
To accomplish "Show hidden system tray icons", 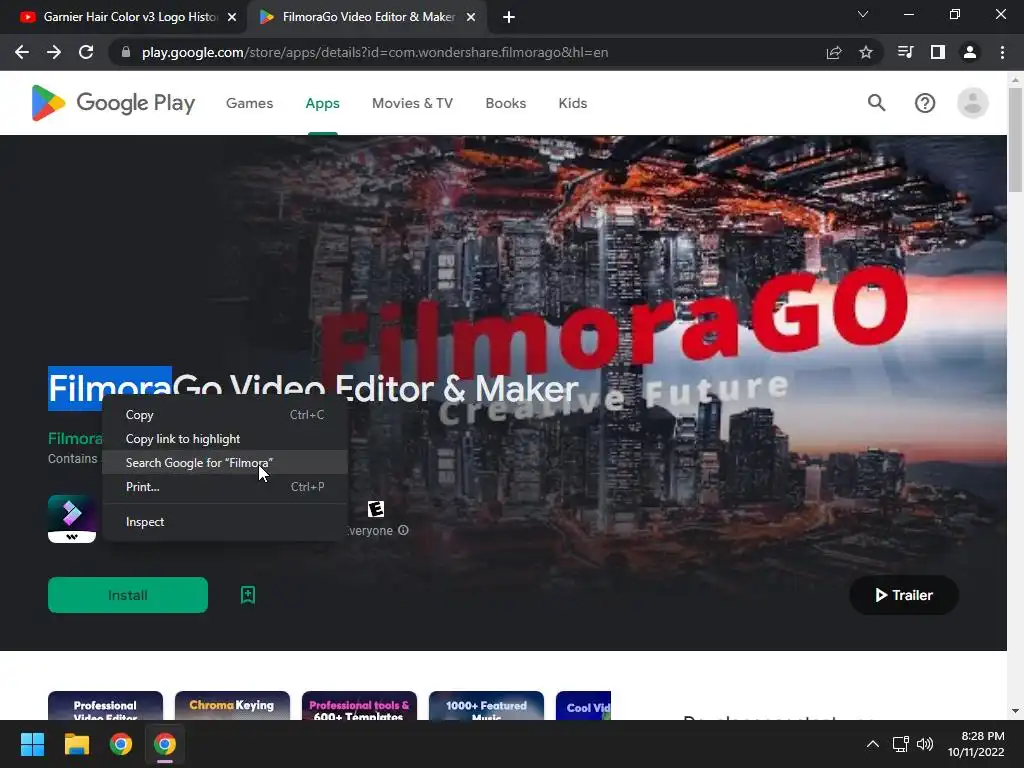I will (x=872, y=744).
